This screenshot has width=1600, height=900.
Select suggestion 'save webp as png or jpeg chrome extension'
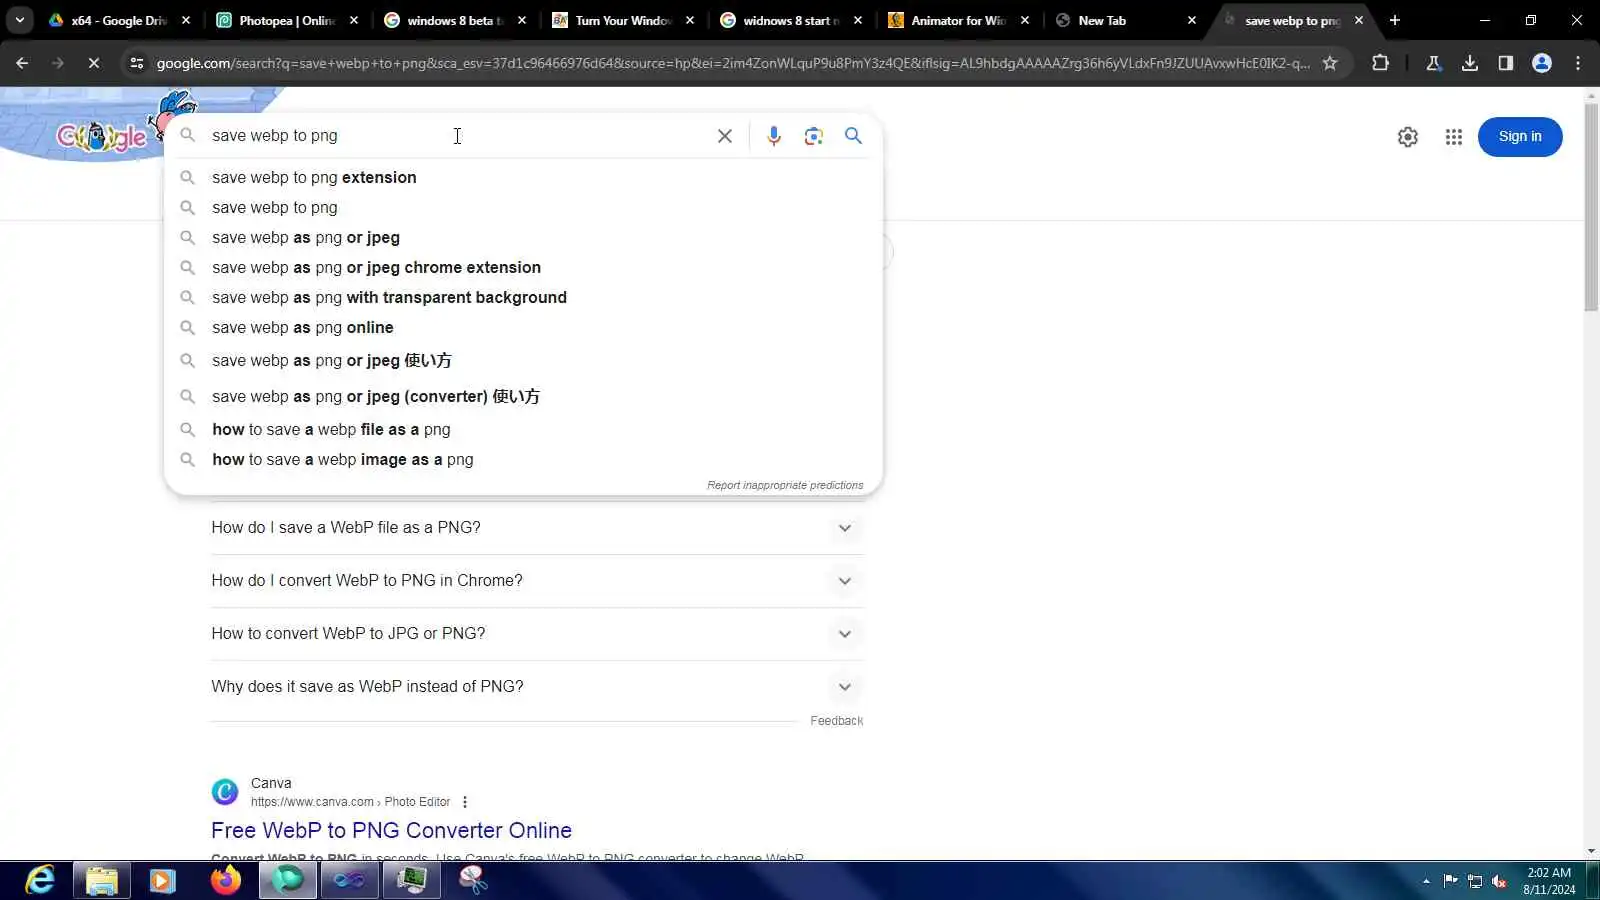click(x=523, y=267)
